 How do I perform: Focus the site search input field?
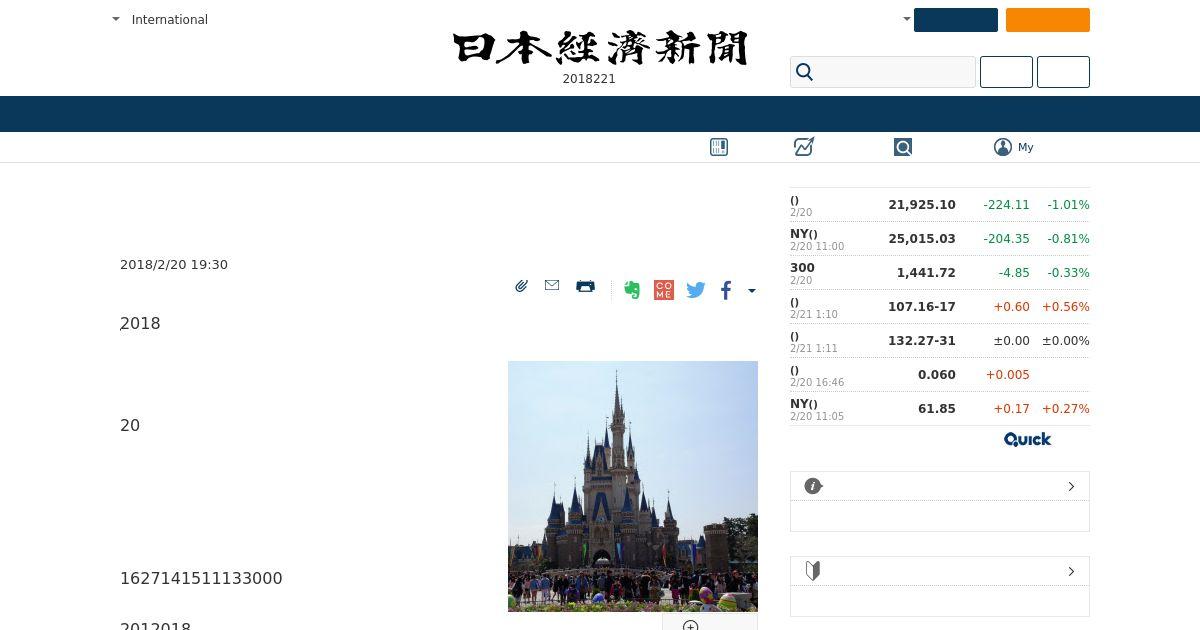tap(883, 72)
